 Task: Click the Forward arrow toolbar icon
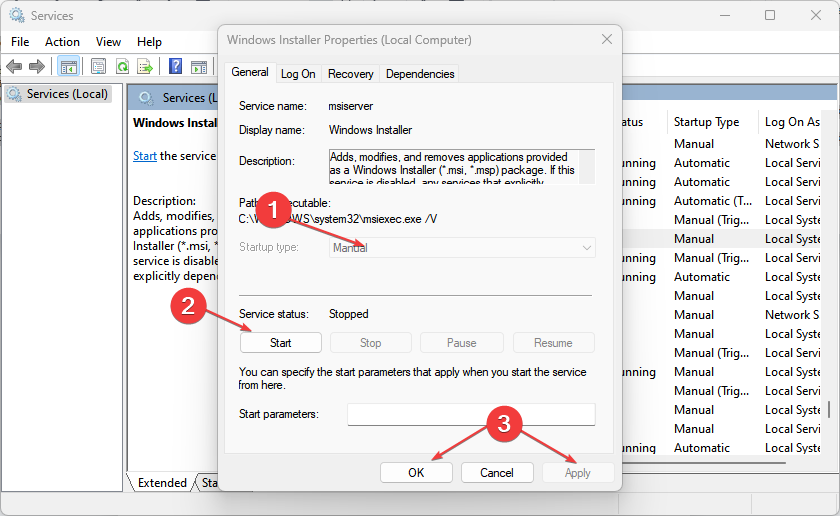pyautogui.click(x=36, y=67)
